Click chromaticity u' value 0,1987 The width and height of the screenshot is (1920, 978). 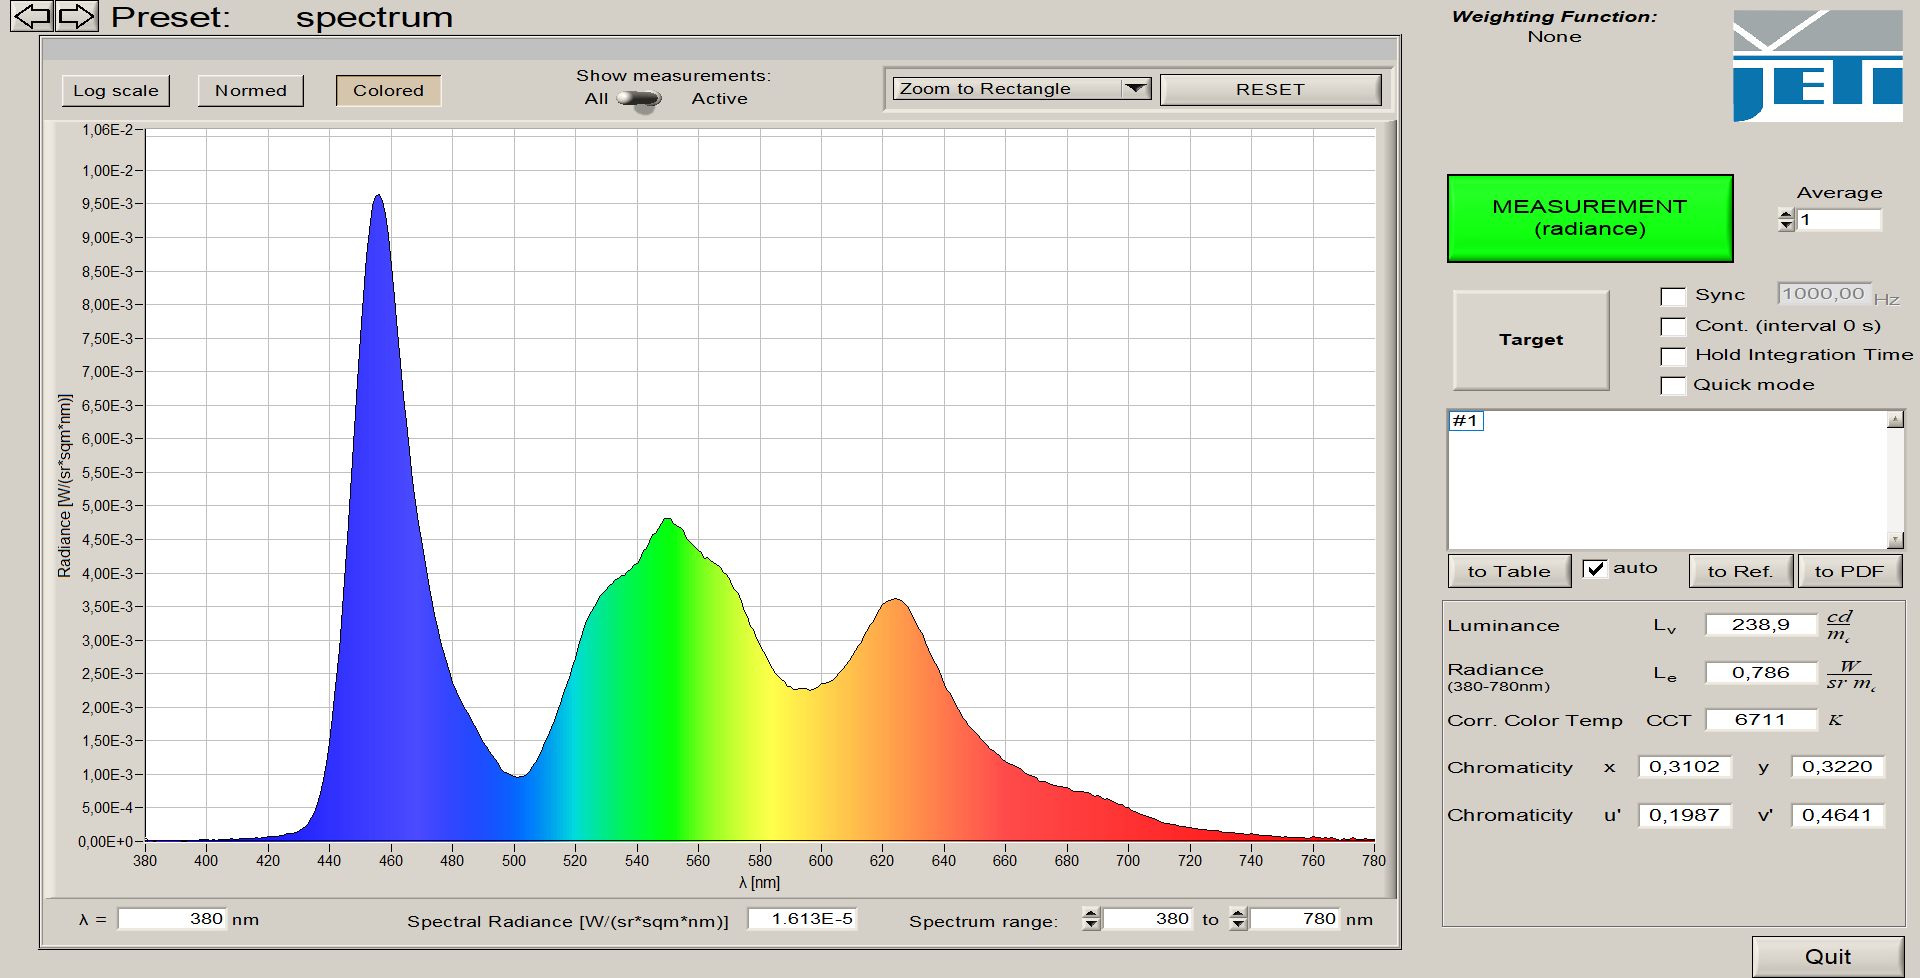1685,815
